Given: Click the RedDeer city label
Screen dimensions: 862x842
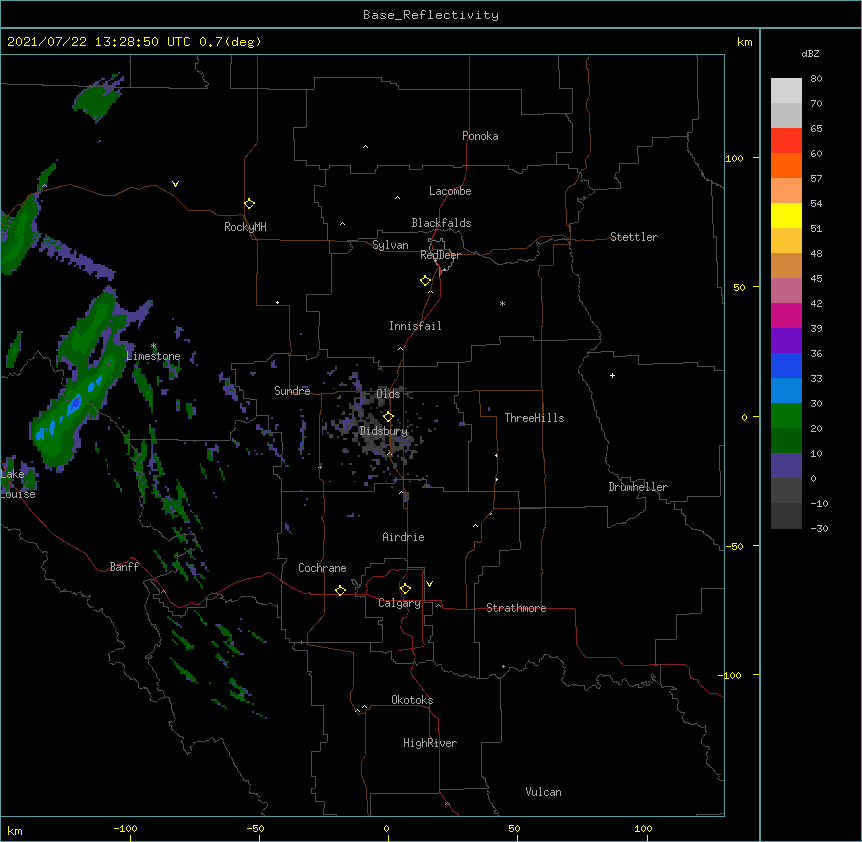Looking at the screenshot, I should 440,255.
